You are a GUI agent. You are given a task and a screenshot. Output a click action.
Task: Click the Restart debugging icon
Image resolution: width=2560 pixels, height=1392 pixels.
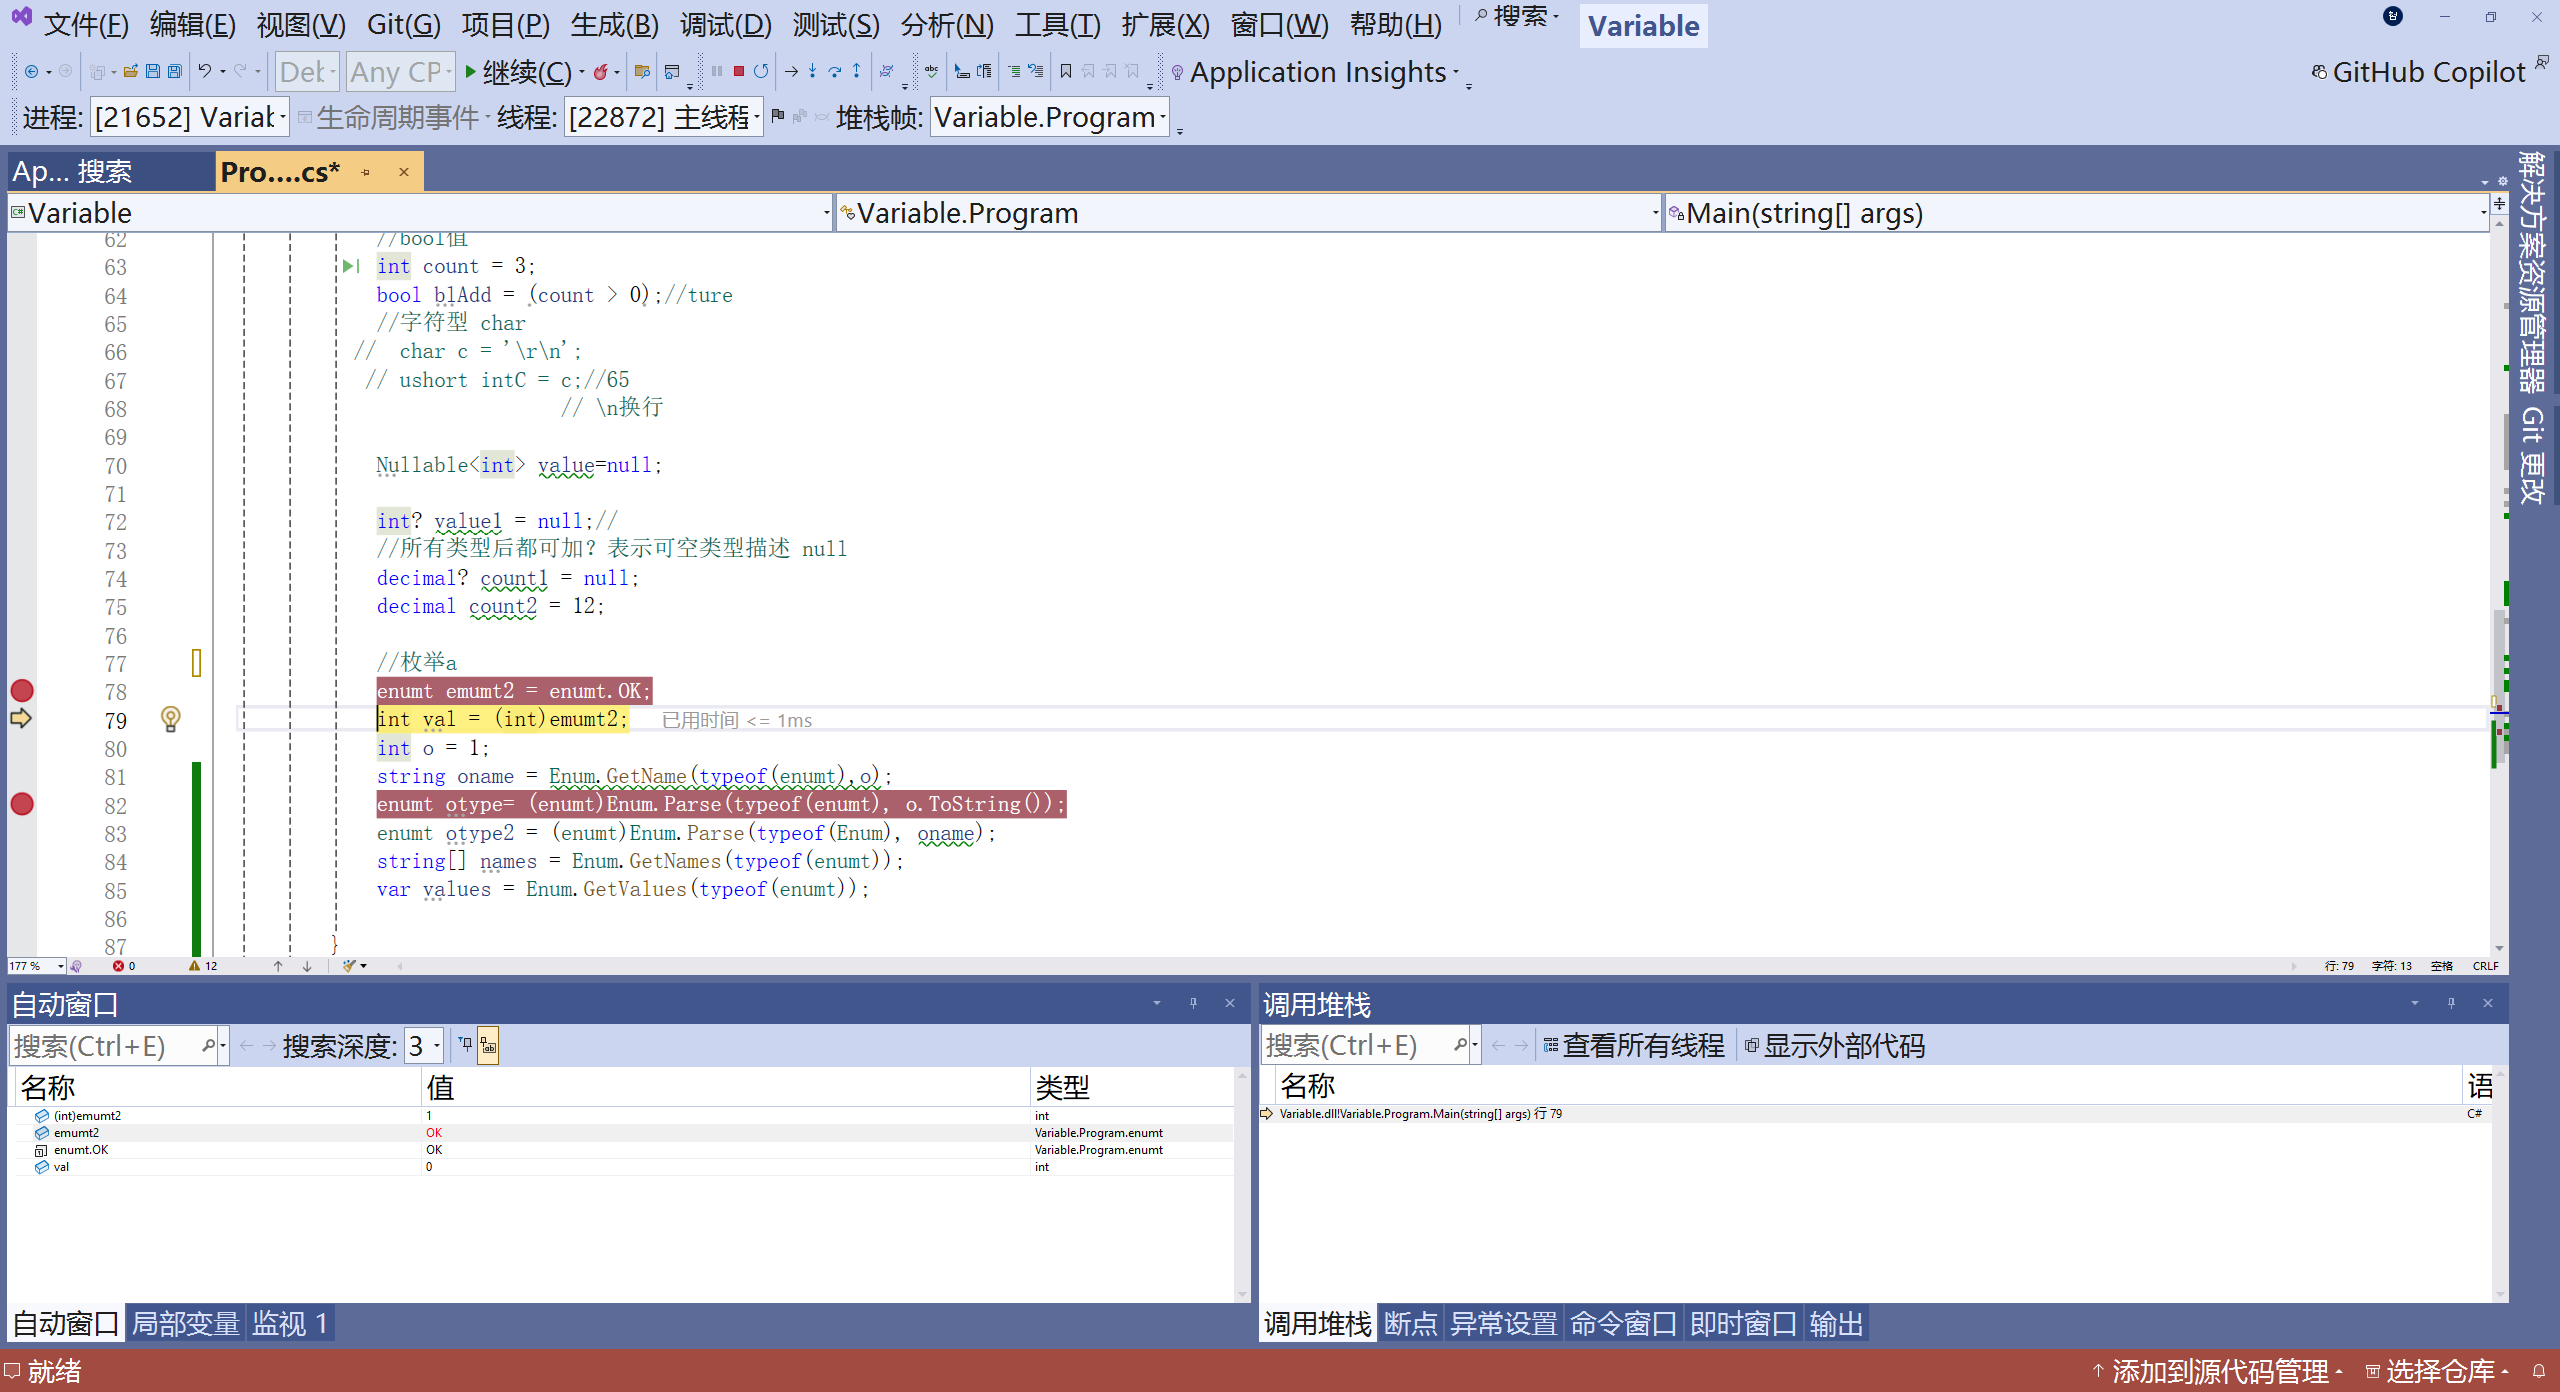point(761,71)
